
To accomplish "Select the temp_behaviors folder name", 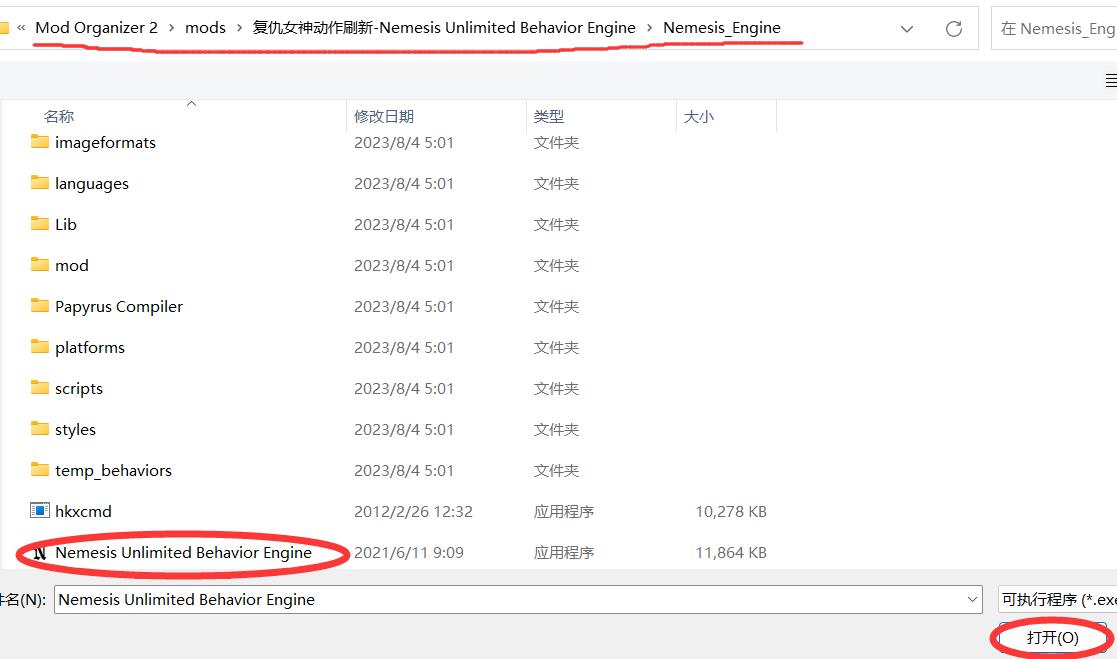I will point(113,470).
